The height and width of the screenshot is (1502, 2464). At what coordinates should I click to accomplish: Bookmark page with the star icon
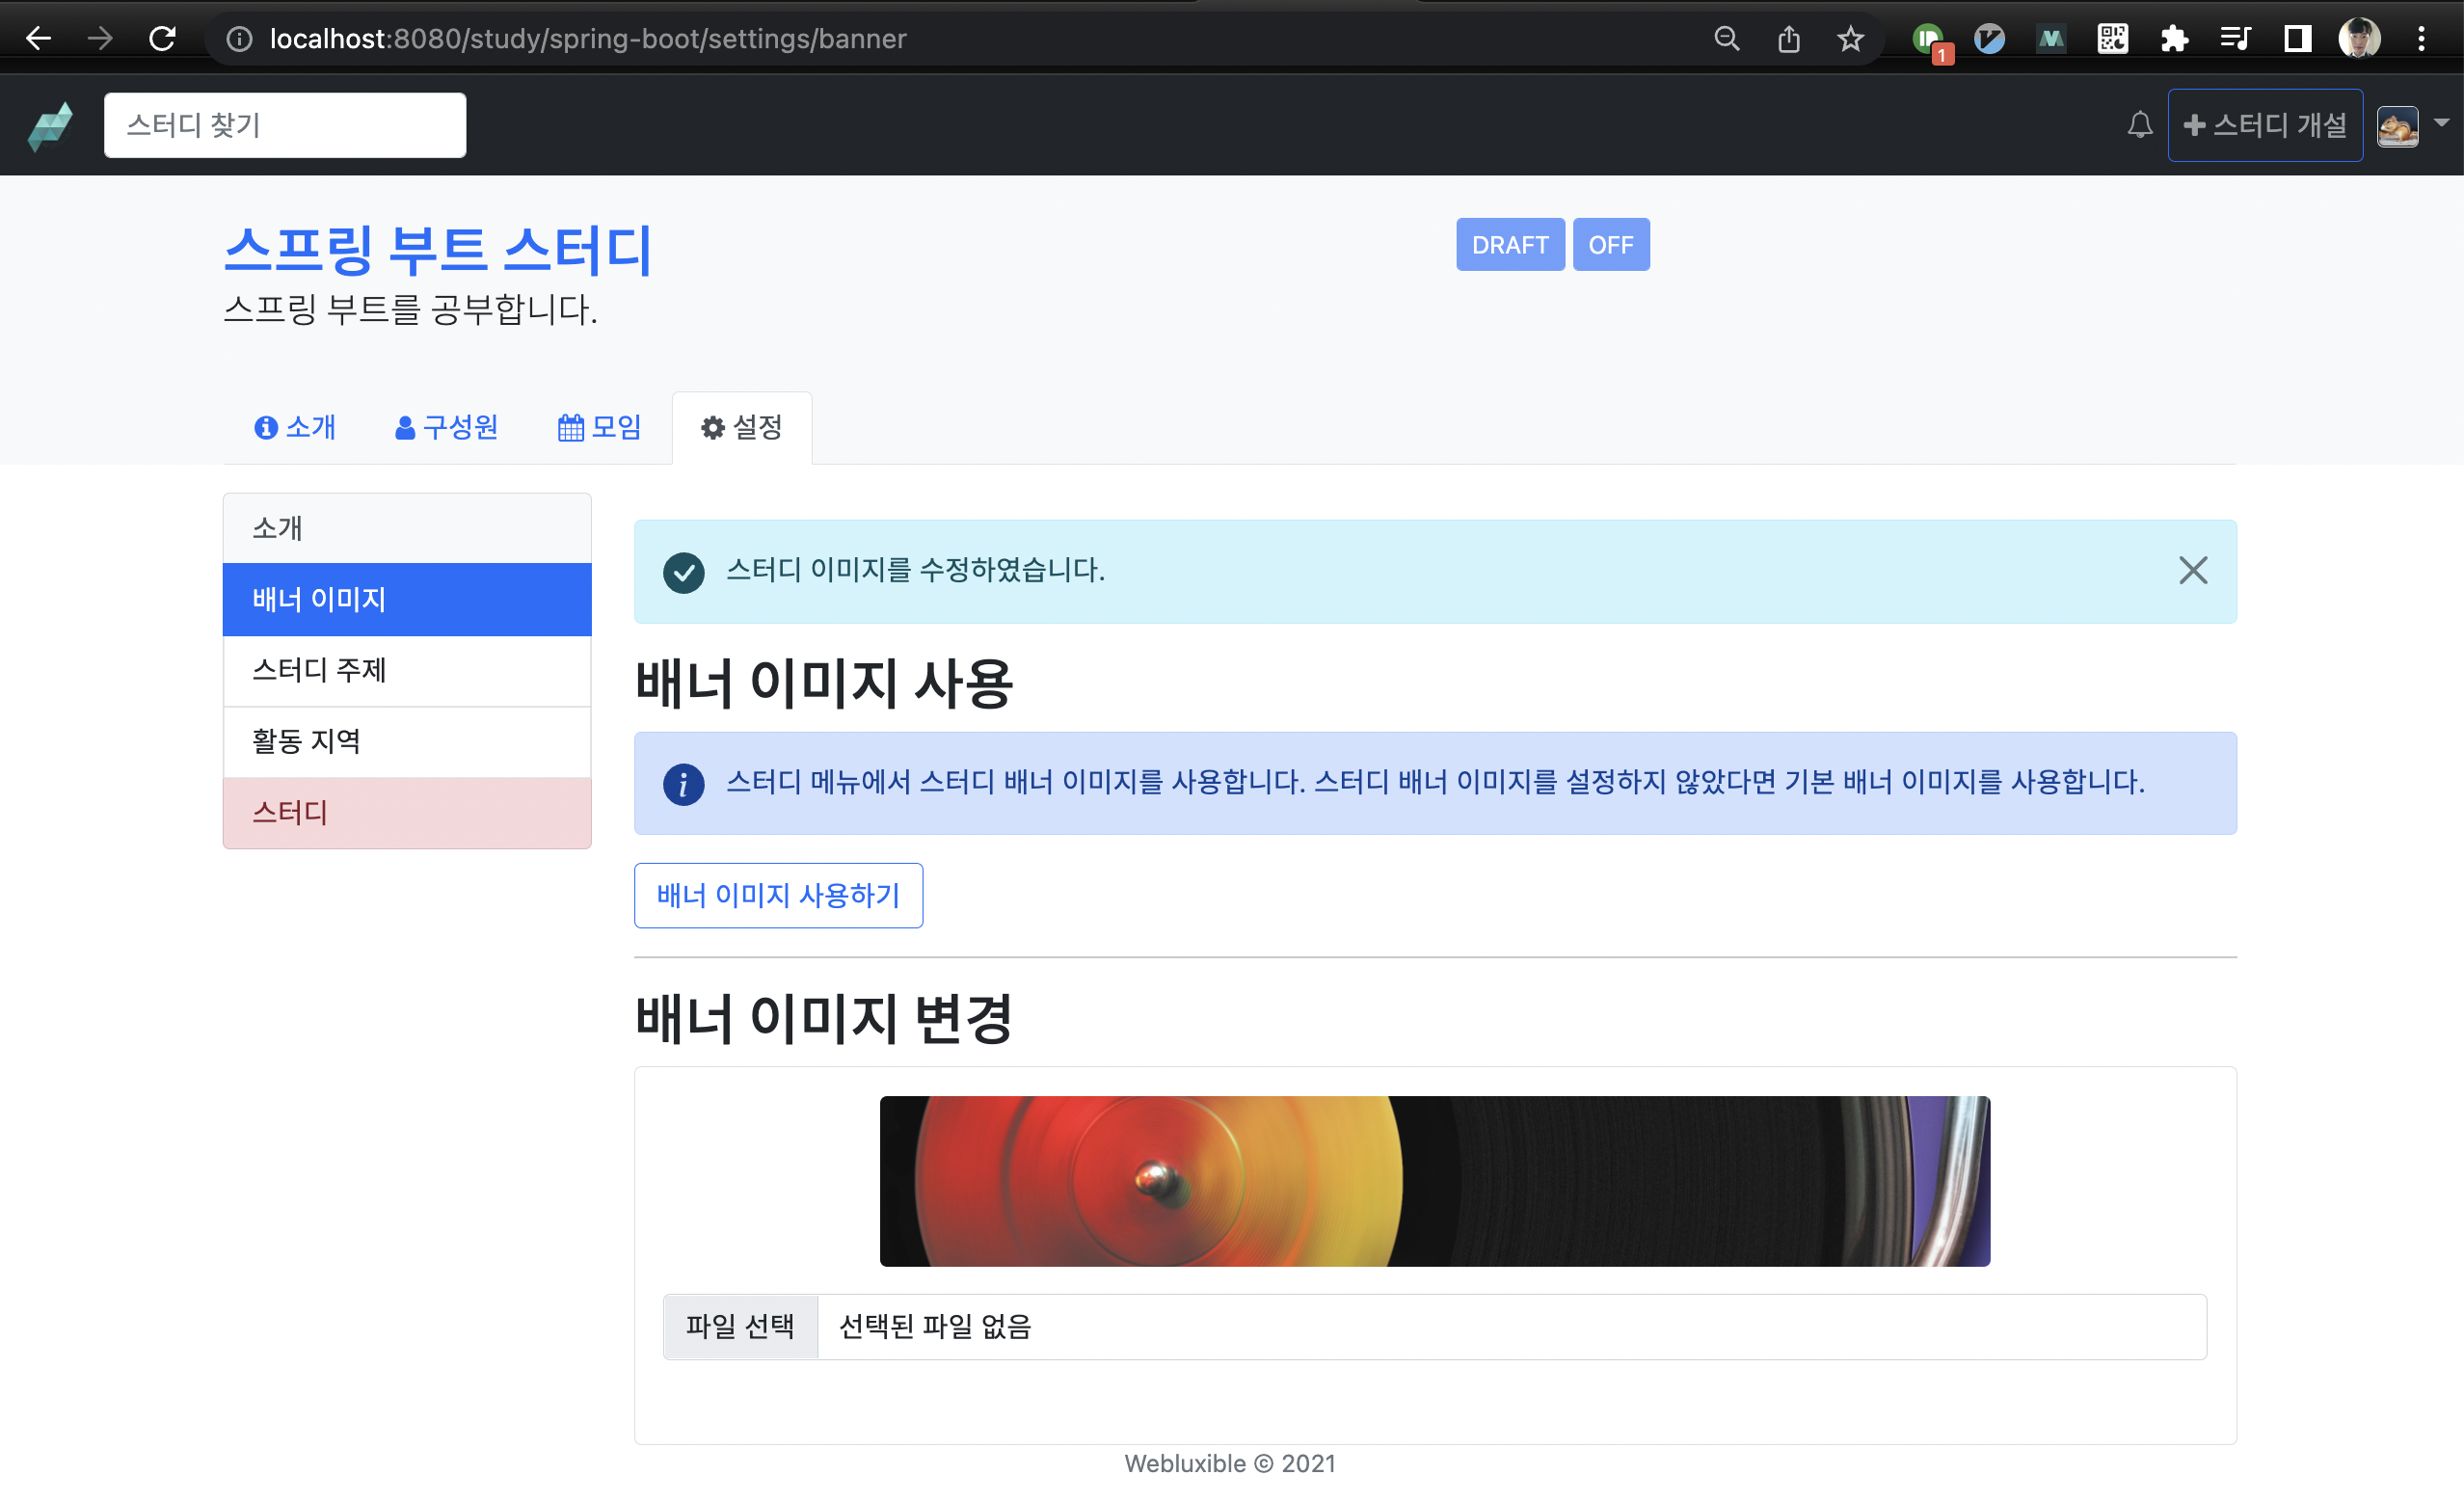(x=1850, y=39)
